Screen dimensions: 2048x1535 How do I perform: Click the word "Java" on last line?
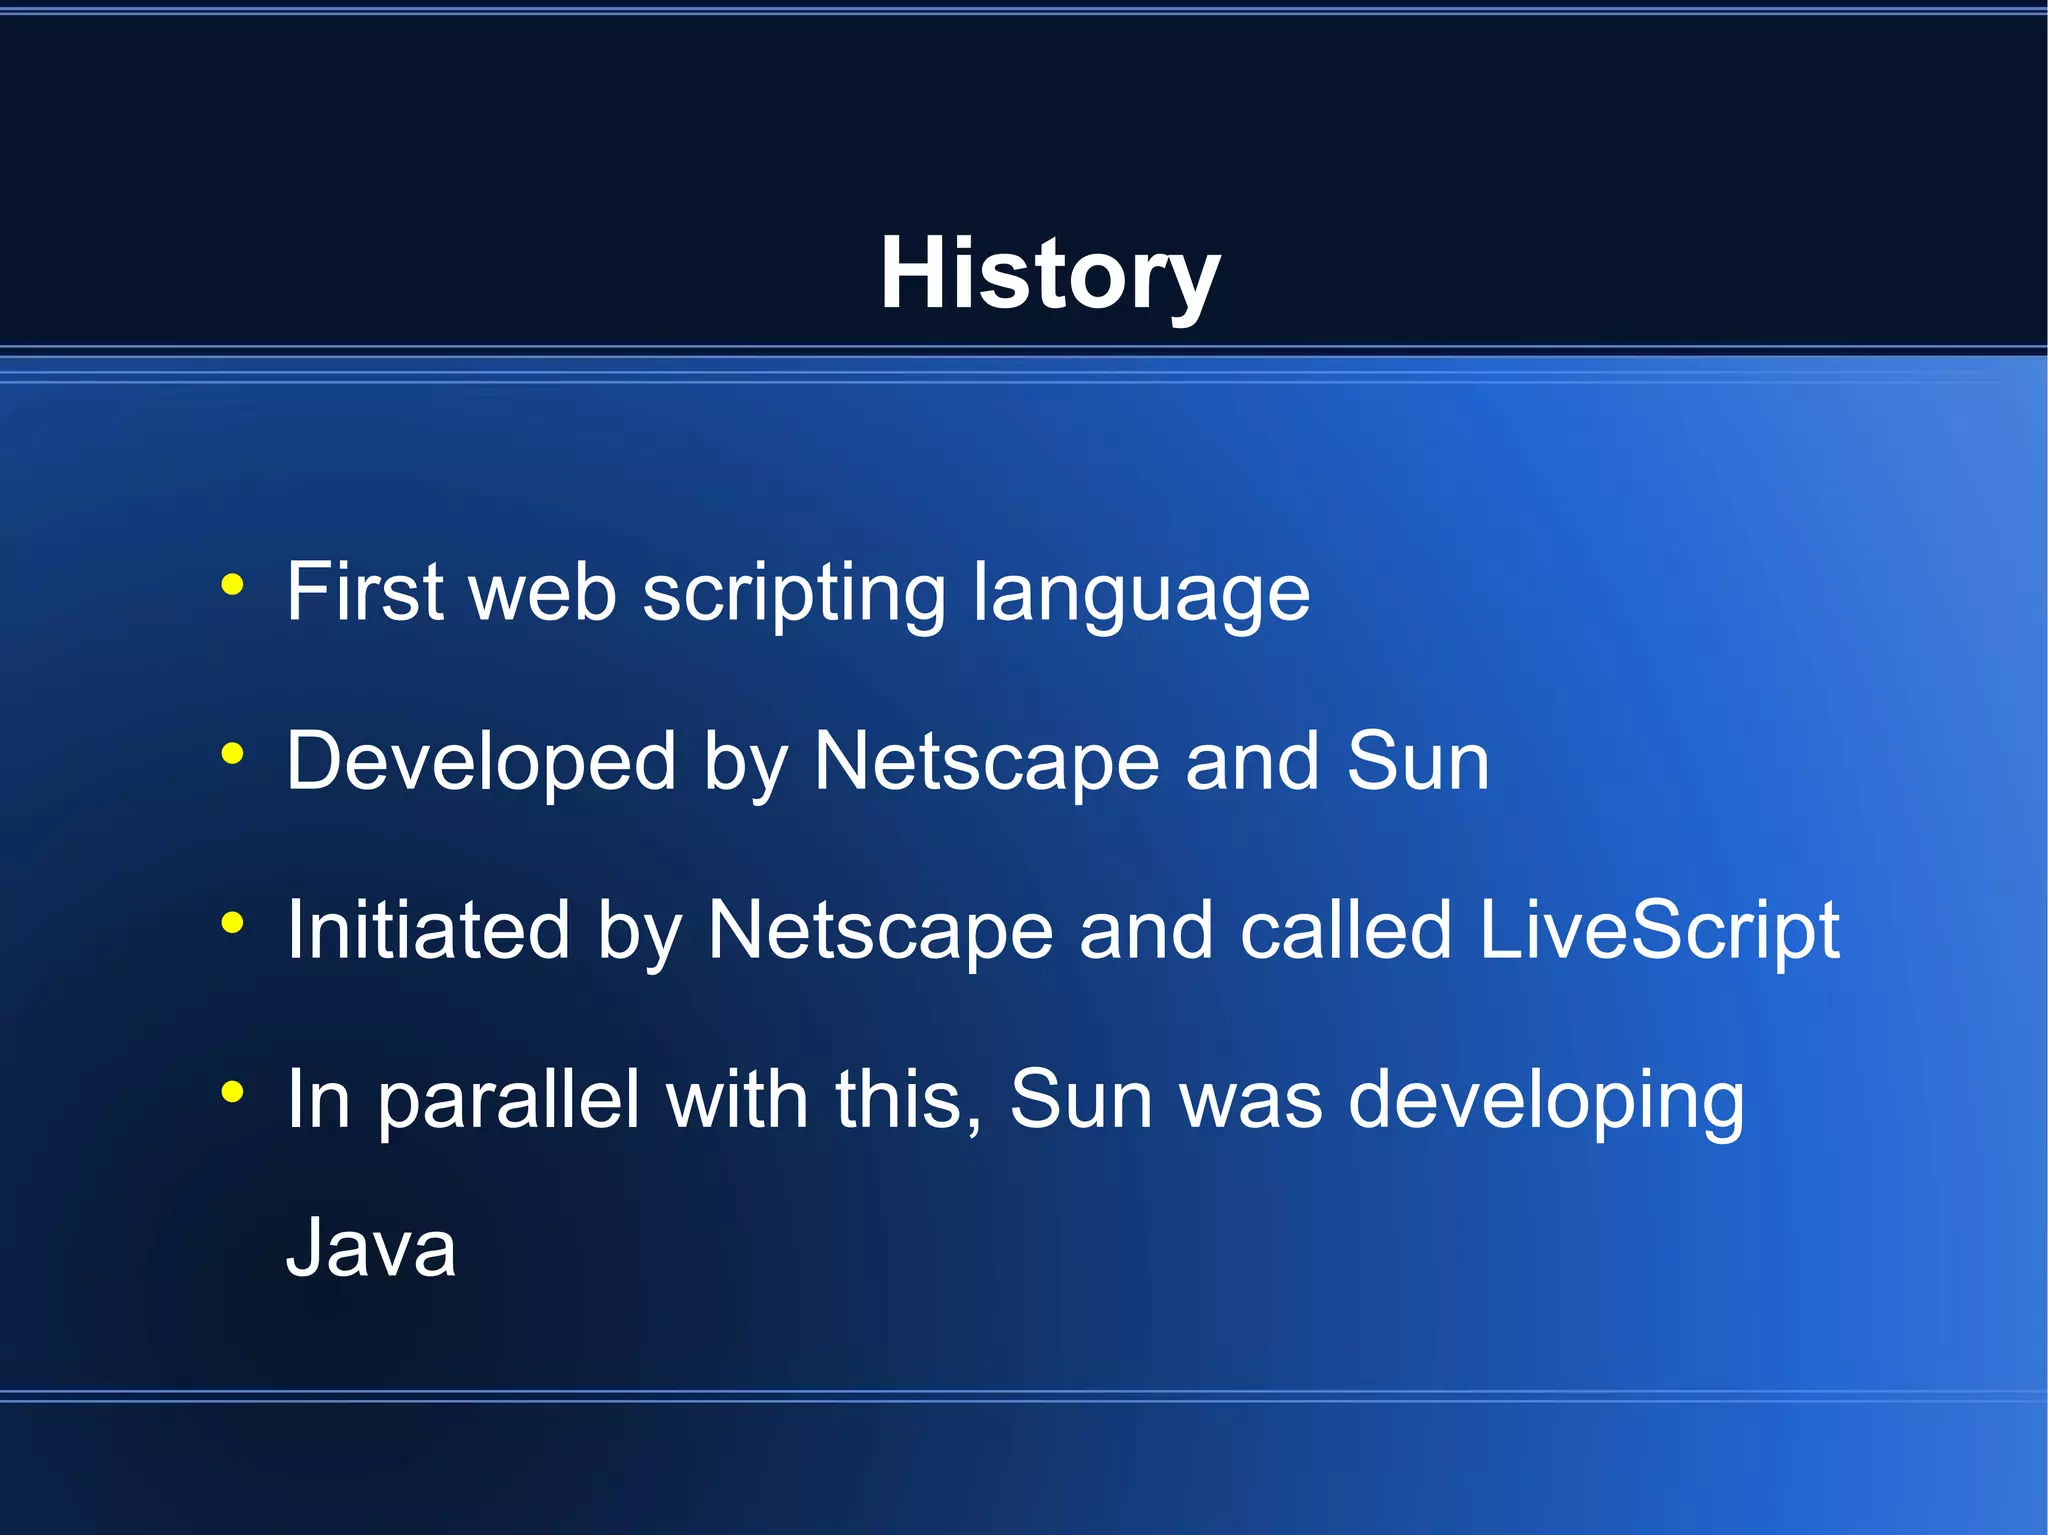pyautogui.click(x=371, y=1247)
